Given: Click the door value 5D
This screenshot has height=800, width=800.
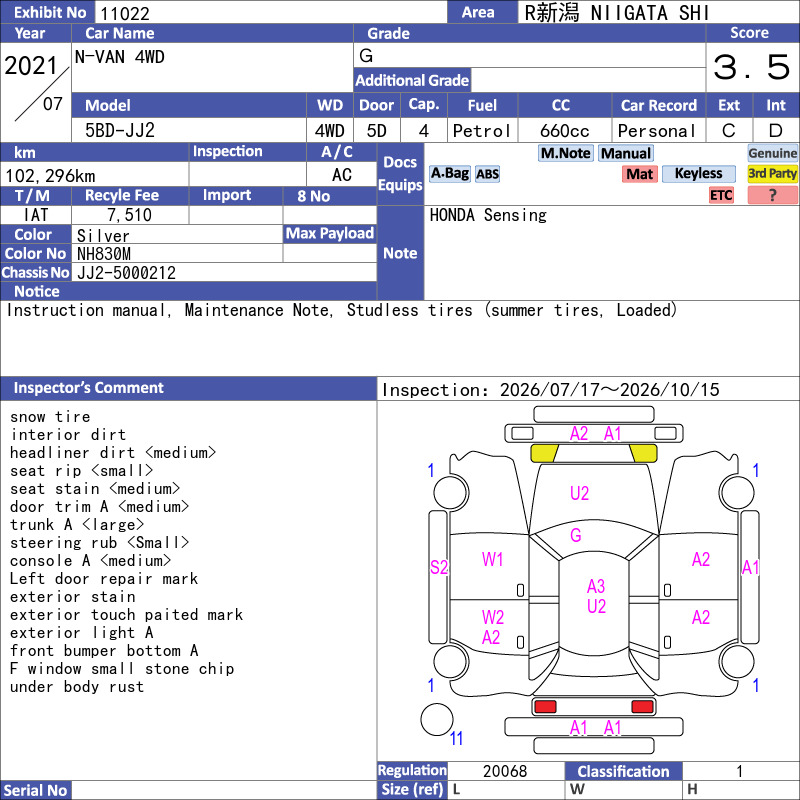Looking at the screenshot, I should 377,131.
